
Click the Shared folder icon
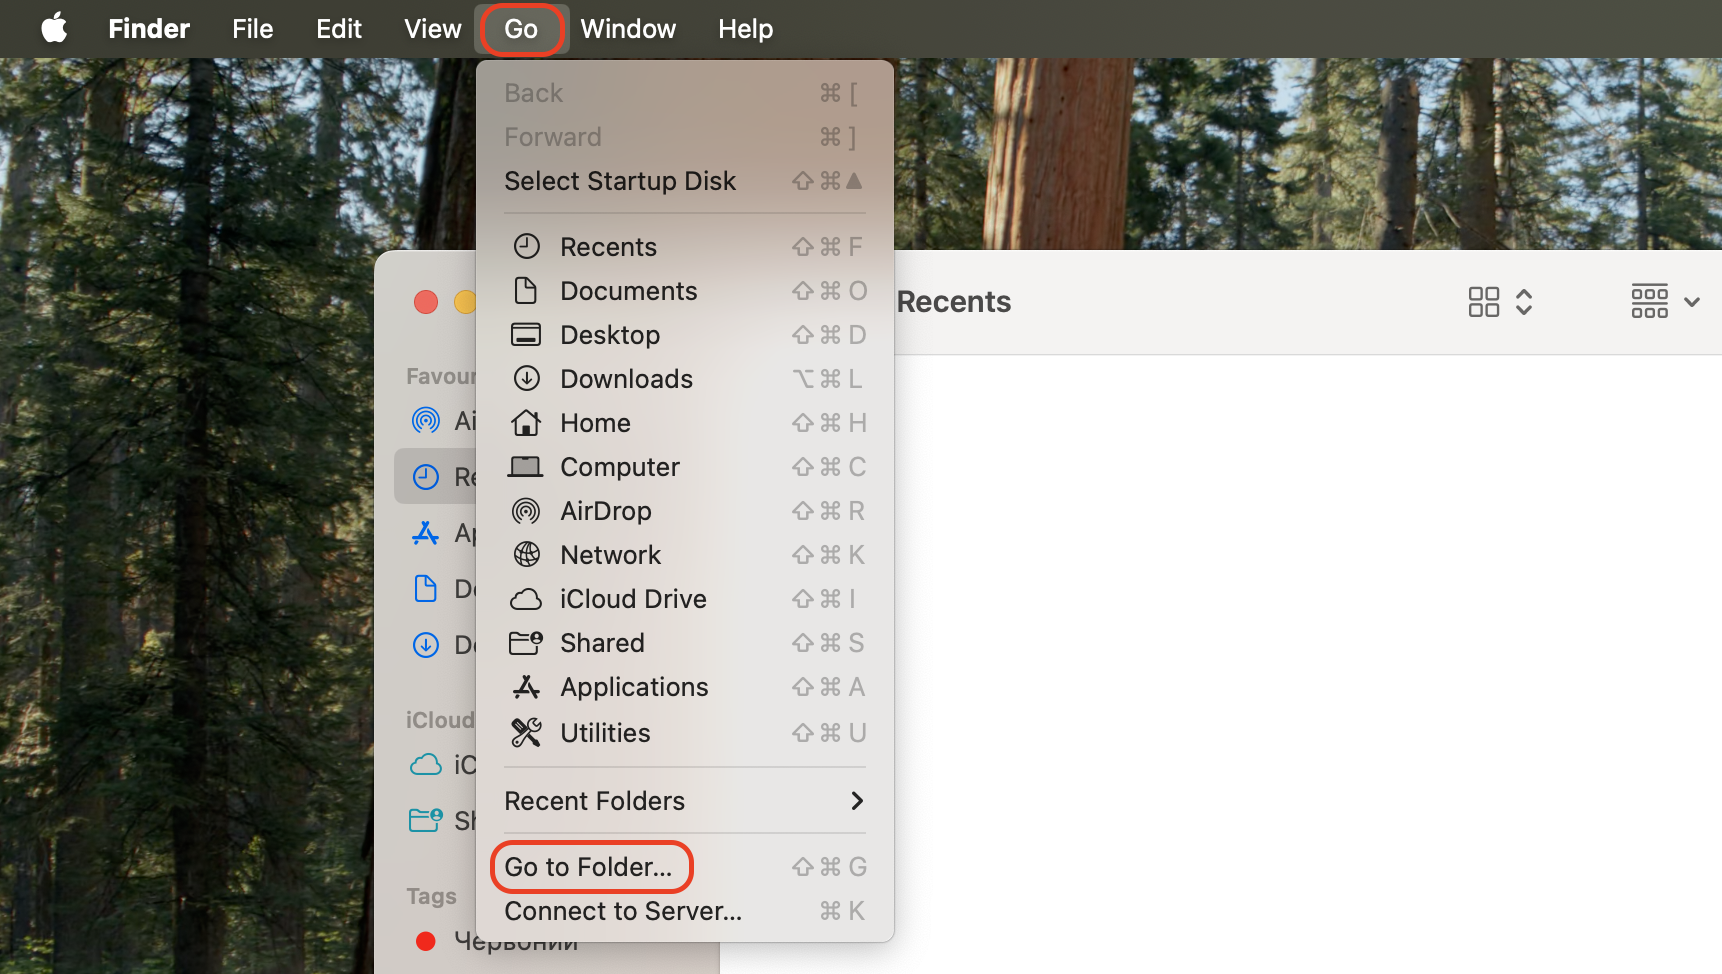[527, 643]
